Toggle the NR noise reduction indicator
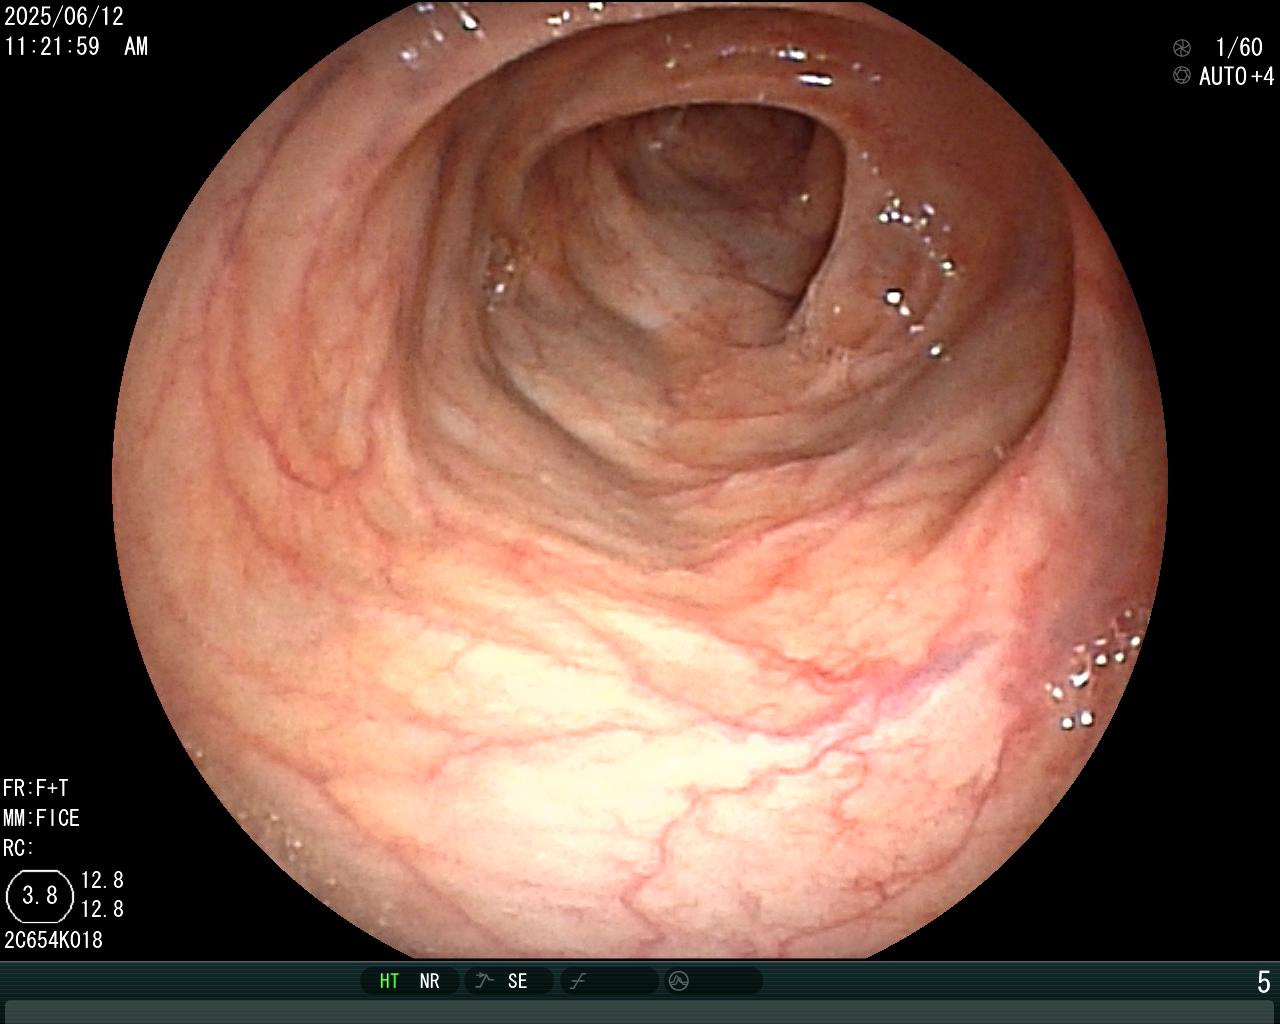 tap(430, 981)
